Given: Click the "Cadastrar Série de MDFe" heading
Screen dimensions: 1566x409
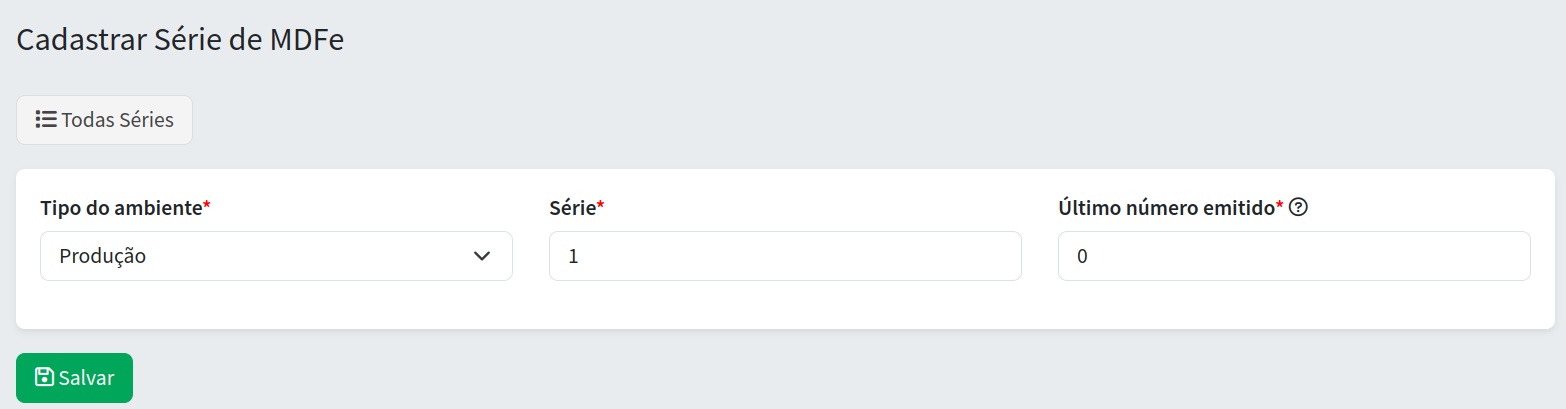Looking at the screenshot, I should (181, 40).
